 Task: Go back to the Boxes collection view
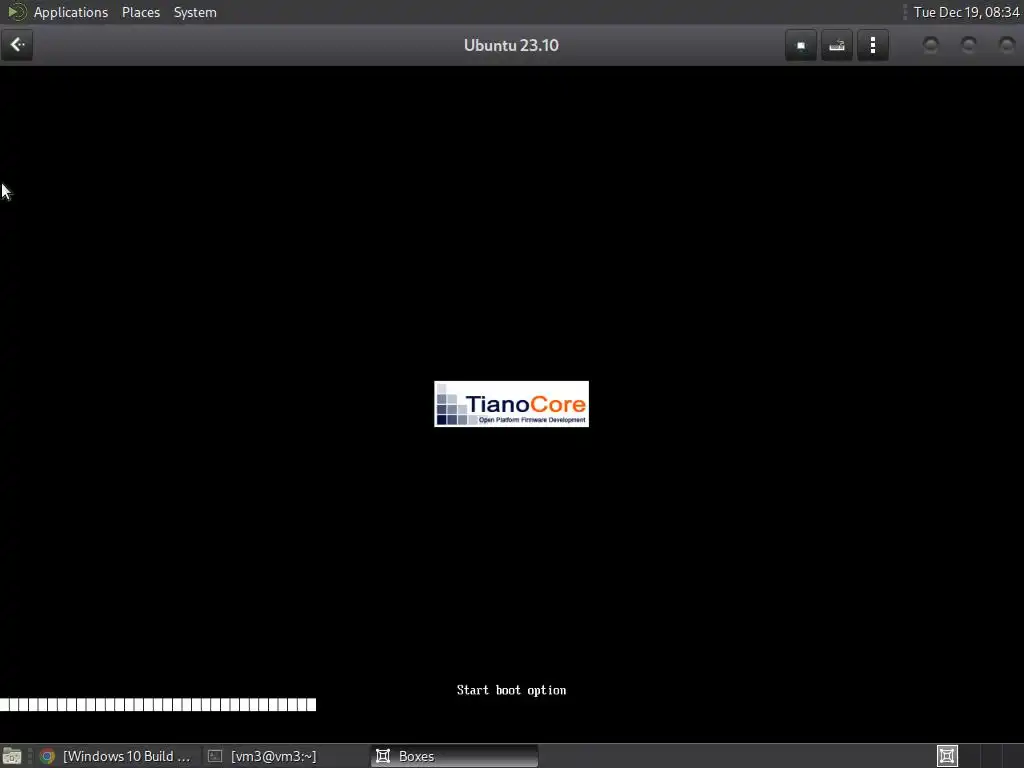[17, 45]
